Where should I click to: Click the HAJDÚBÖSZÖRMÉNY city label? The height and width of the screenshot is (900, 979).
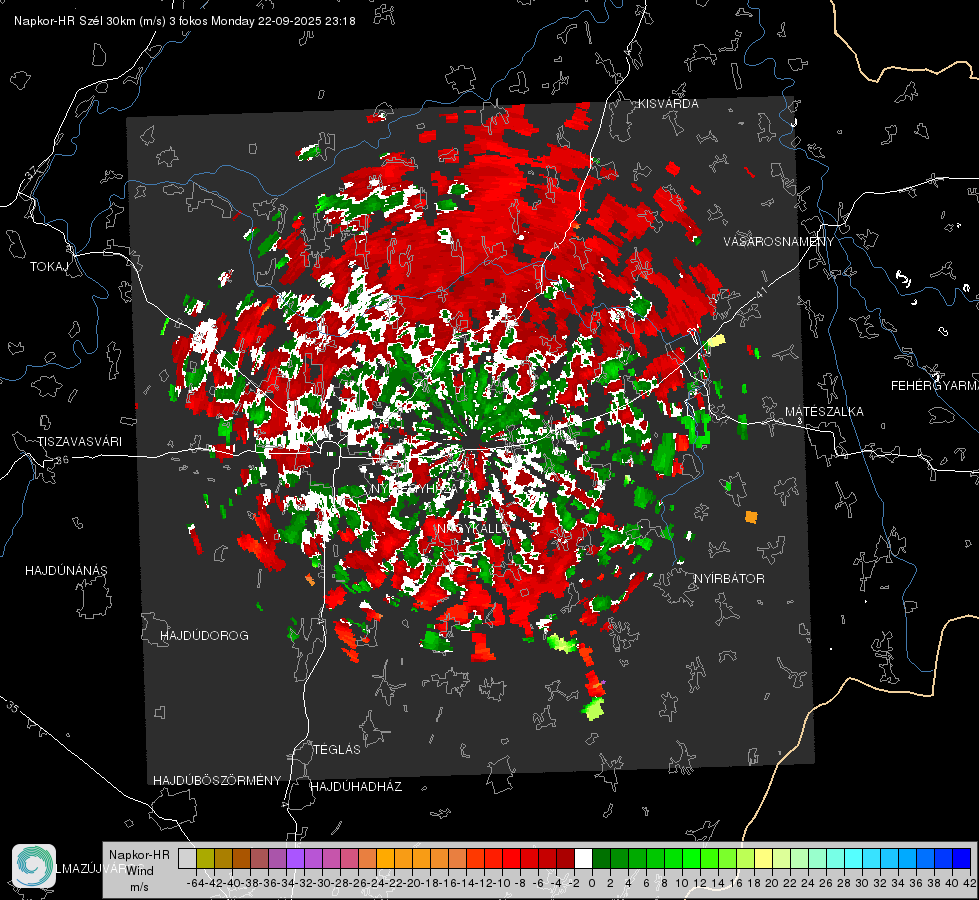(x=217, y=780)
